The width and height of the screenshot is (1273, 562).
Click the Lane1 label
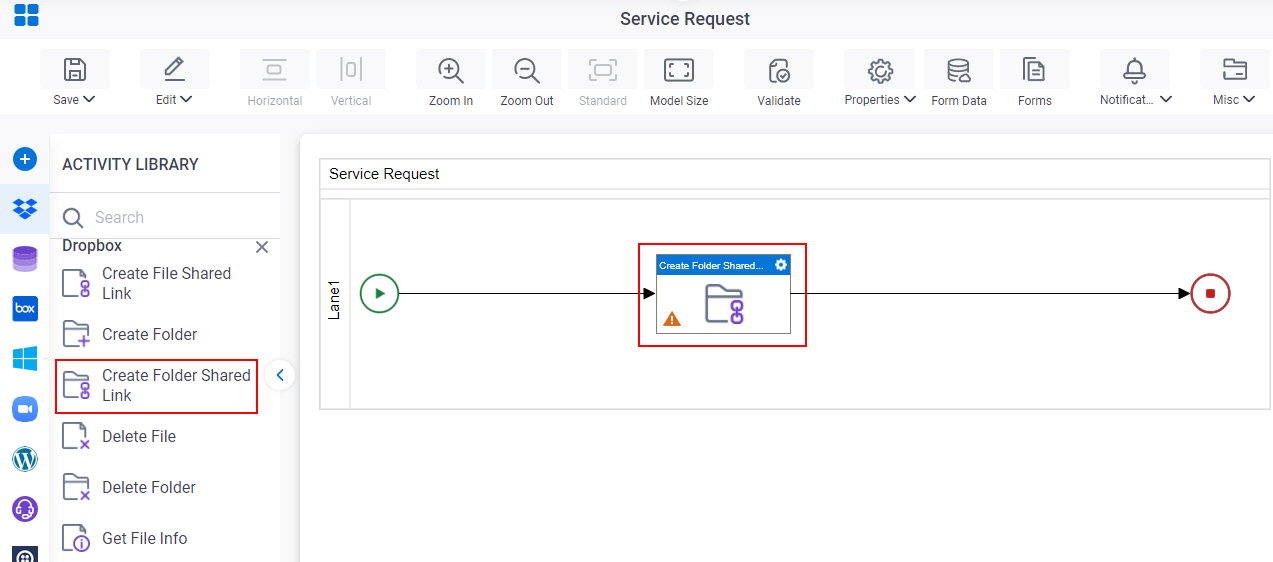335,301
